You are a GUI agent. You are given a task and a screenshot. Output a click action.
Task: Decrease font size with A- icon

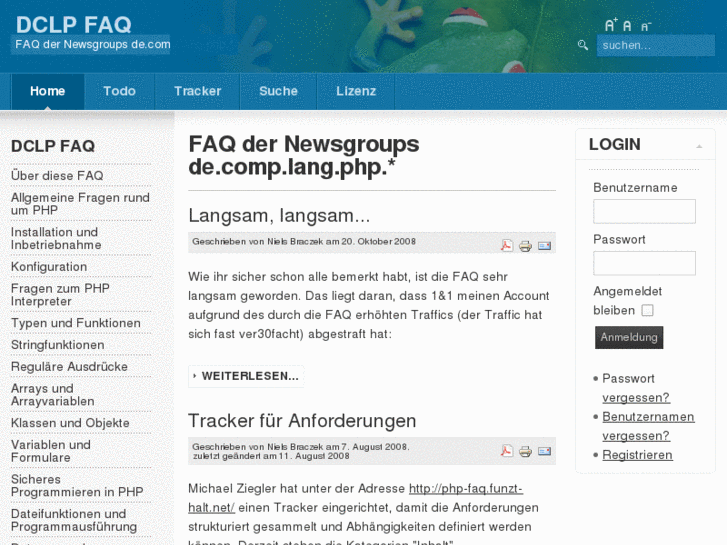tap(646, 26)
